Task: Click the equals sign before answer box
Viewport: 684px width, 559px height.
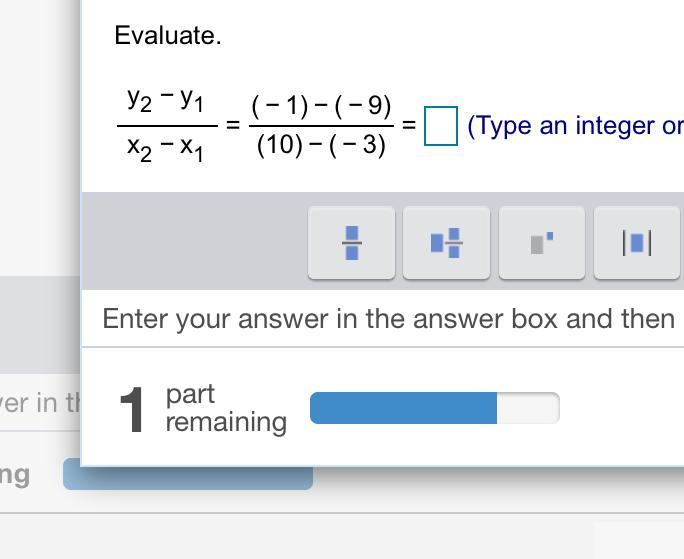Action: [x=409, y=126]
